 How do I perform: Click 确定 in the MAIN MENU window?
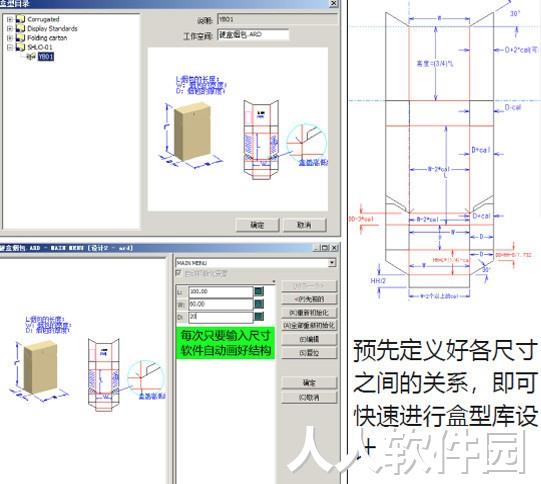pos(309,383)
